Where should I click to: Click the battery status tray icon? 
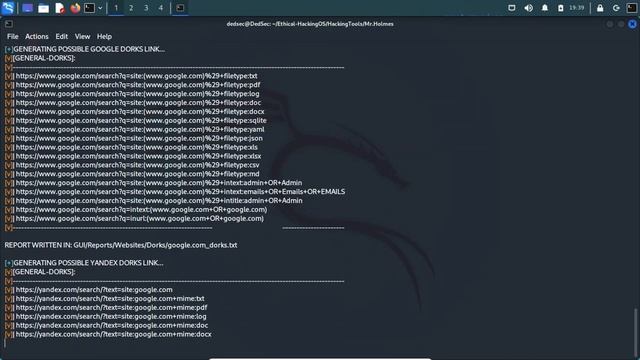(x=561, y=8)
